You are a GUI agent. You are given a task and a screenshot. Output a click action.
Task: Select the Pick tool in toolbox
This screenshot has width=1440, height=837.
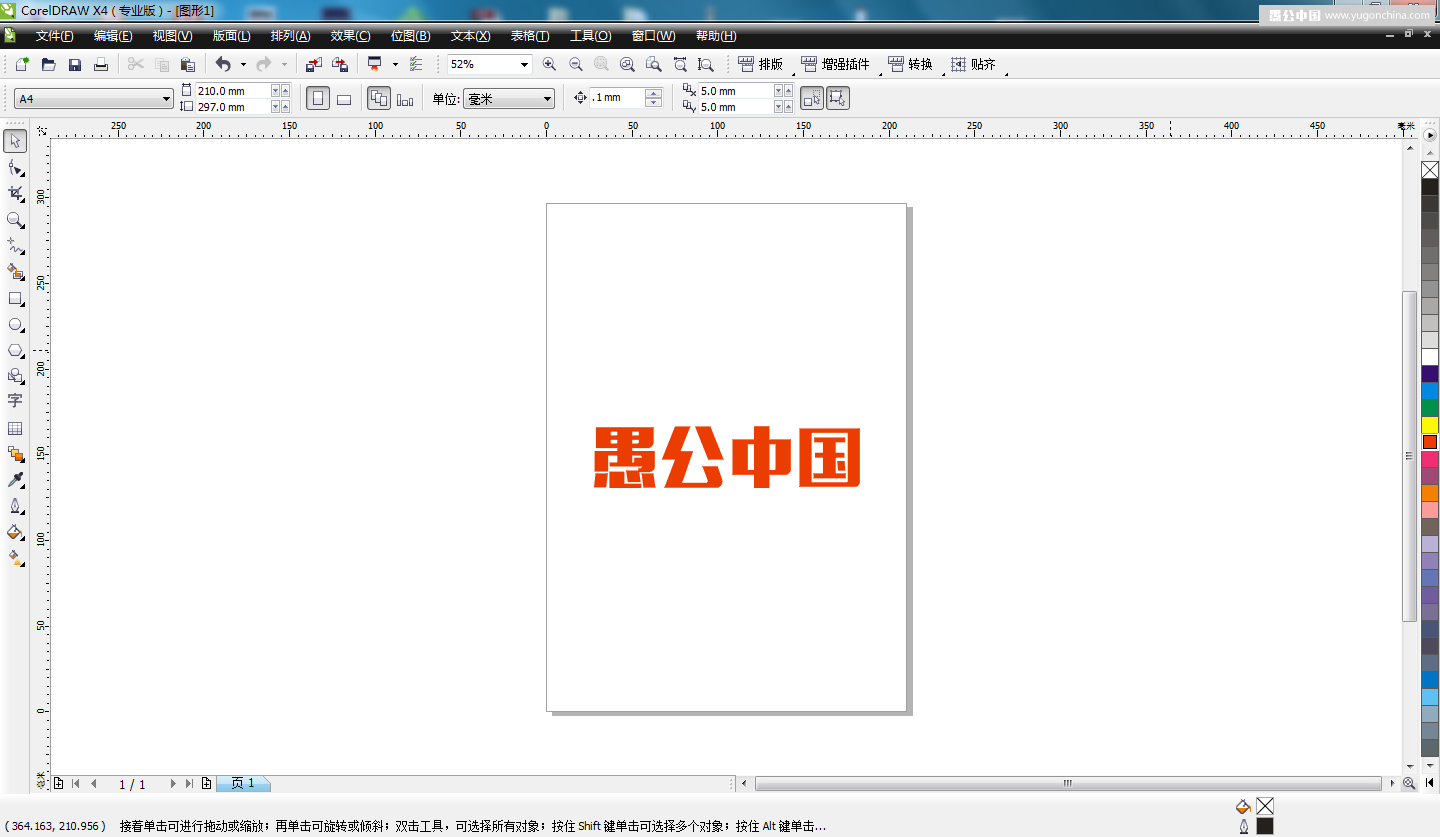click(x=15, y=141)
